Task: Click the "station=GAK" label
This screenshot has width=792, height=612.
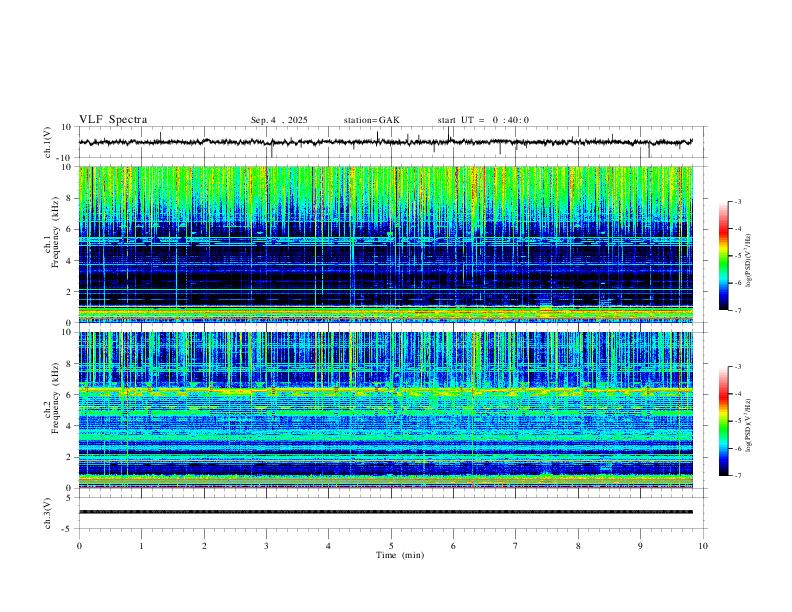Action: click(x=371, y=120)
